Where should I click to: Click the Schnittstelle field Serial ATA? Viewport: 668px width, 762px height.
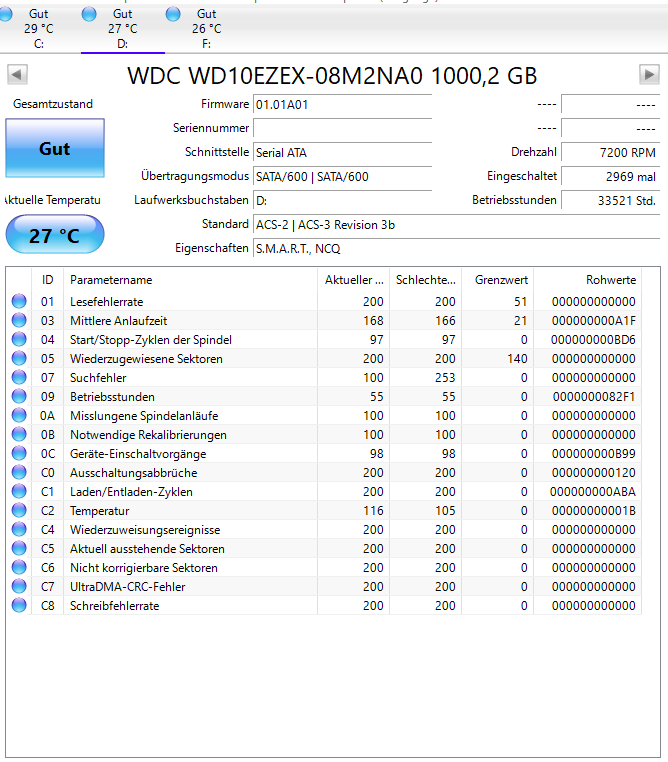click(343, 153)
